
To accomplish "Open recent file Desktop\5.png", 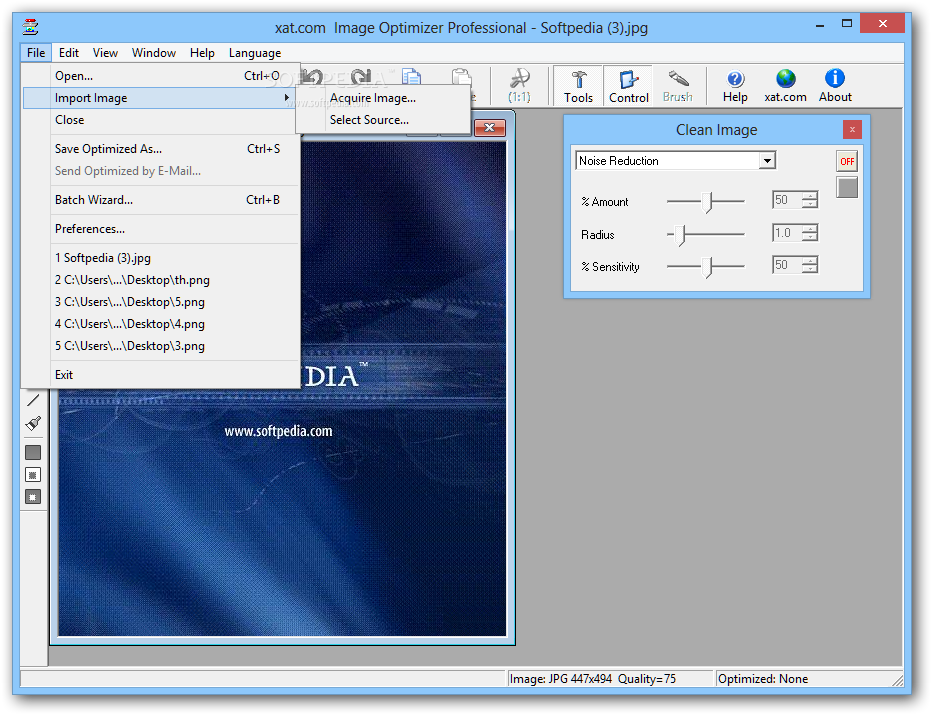I will pyautogui.click(x=160, y=302).
